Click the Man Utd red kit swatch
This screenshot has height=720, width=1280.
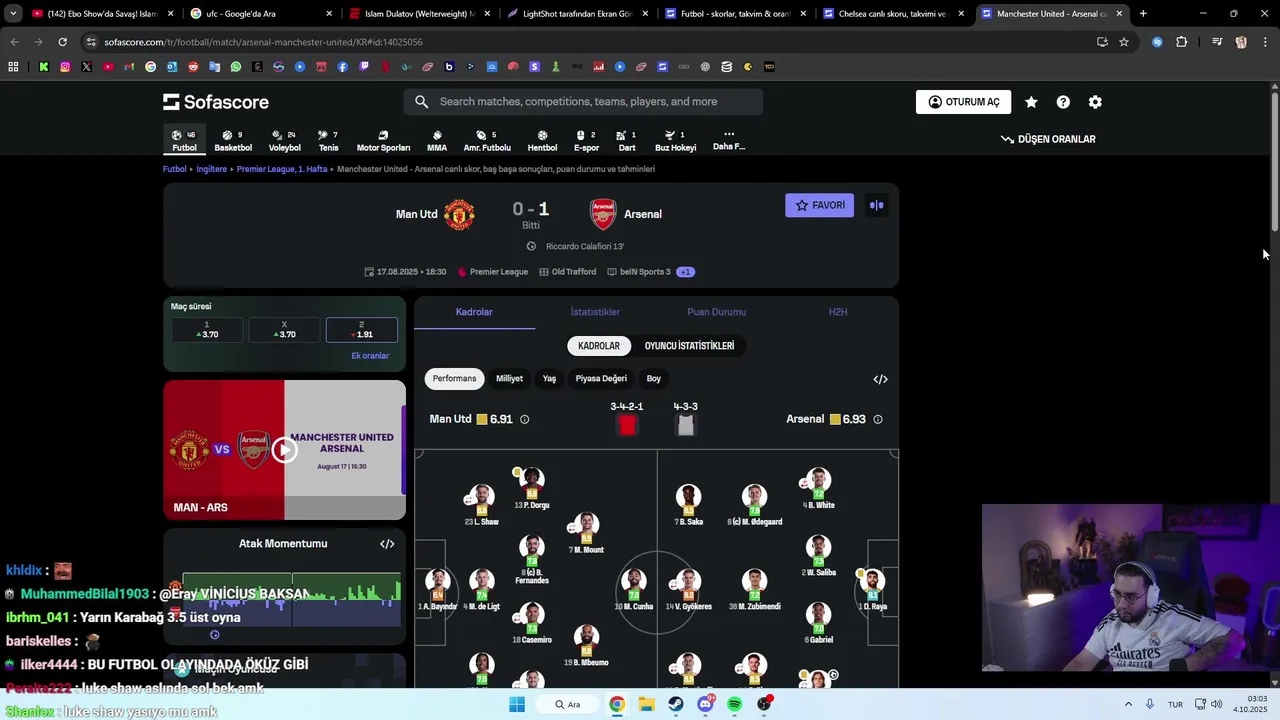(x=627, y=426)
